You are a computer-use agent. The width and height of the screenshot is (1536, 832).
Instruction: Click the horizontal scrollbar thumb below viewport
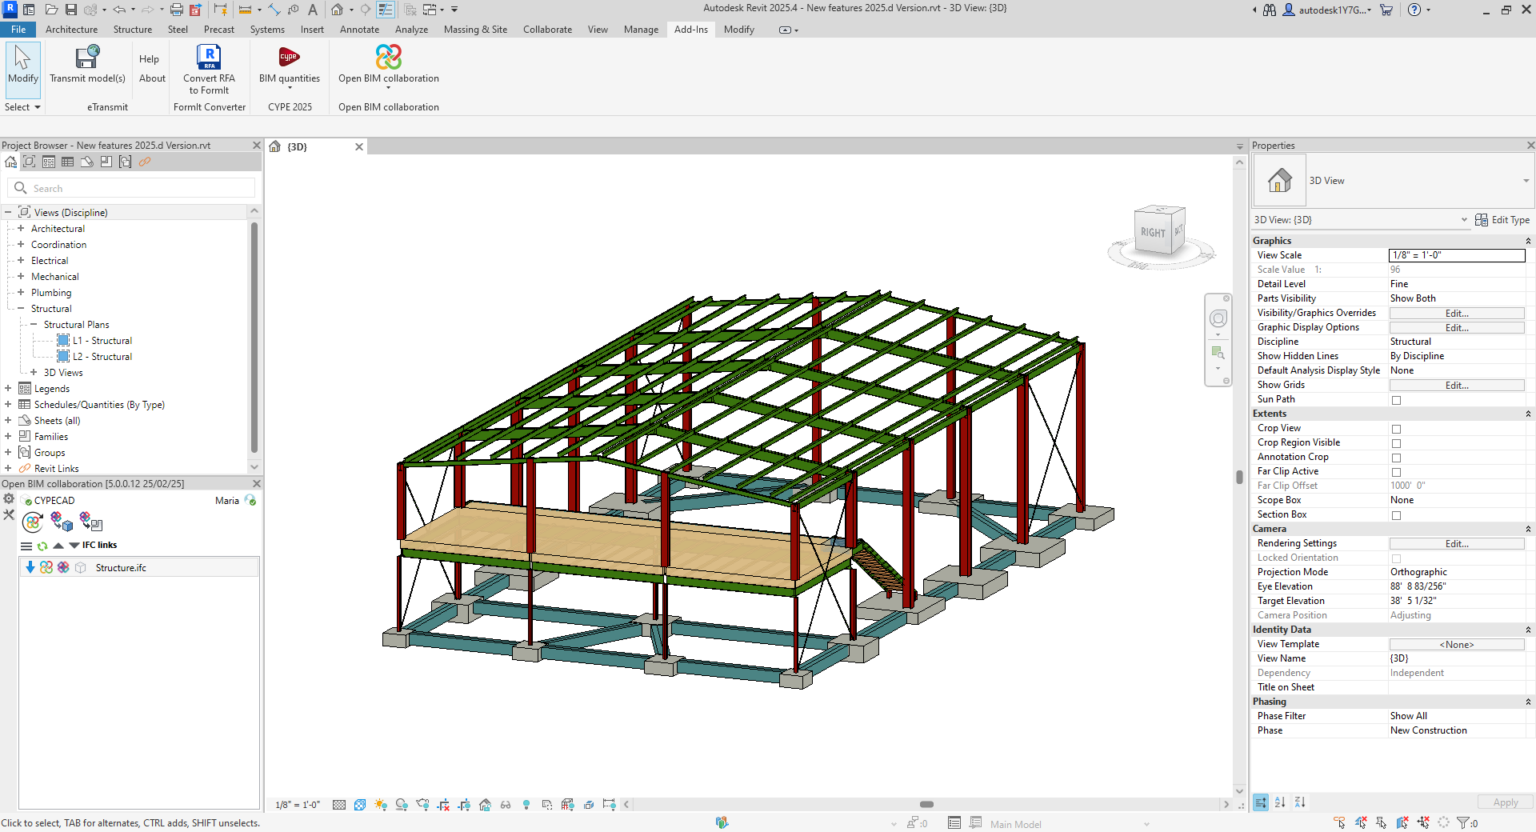927,804
